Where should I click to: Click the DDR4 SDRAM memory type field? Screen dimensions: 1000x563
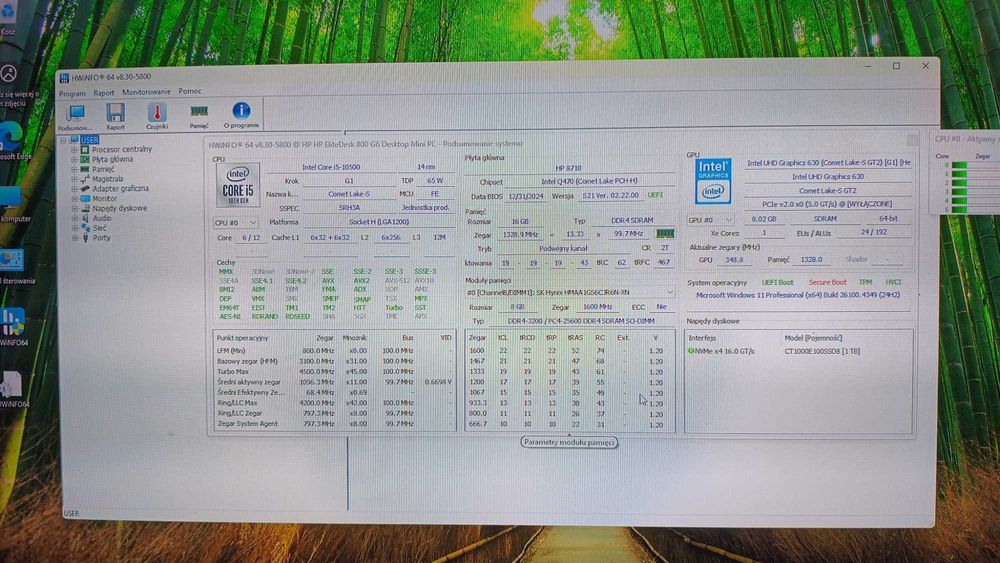tap(632, 221)
